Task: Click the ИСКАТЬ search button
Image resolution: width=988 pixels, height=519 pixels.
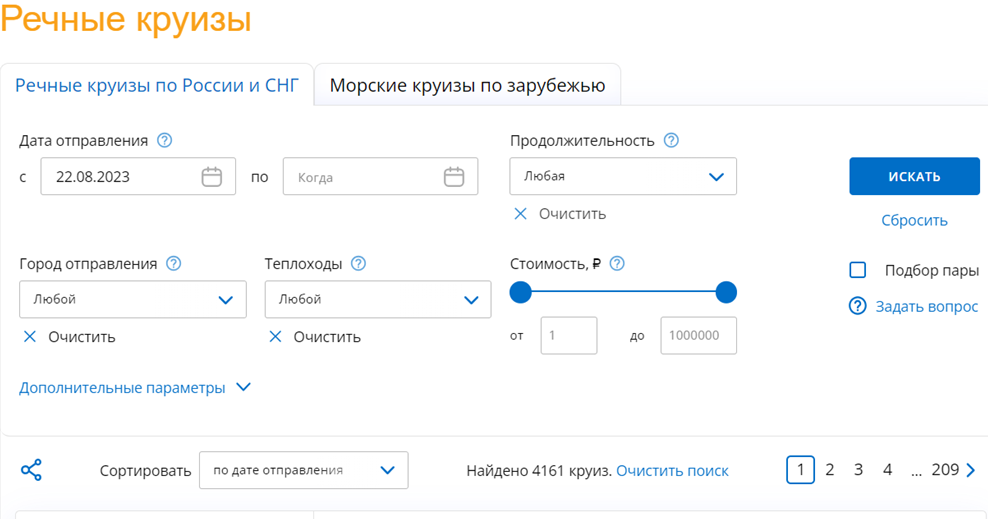Action: [x=914, y=176]
